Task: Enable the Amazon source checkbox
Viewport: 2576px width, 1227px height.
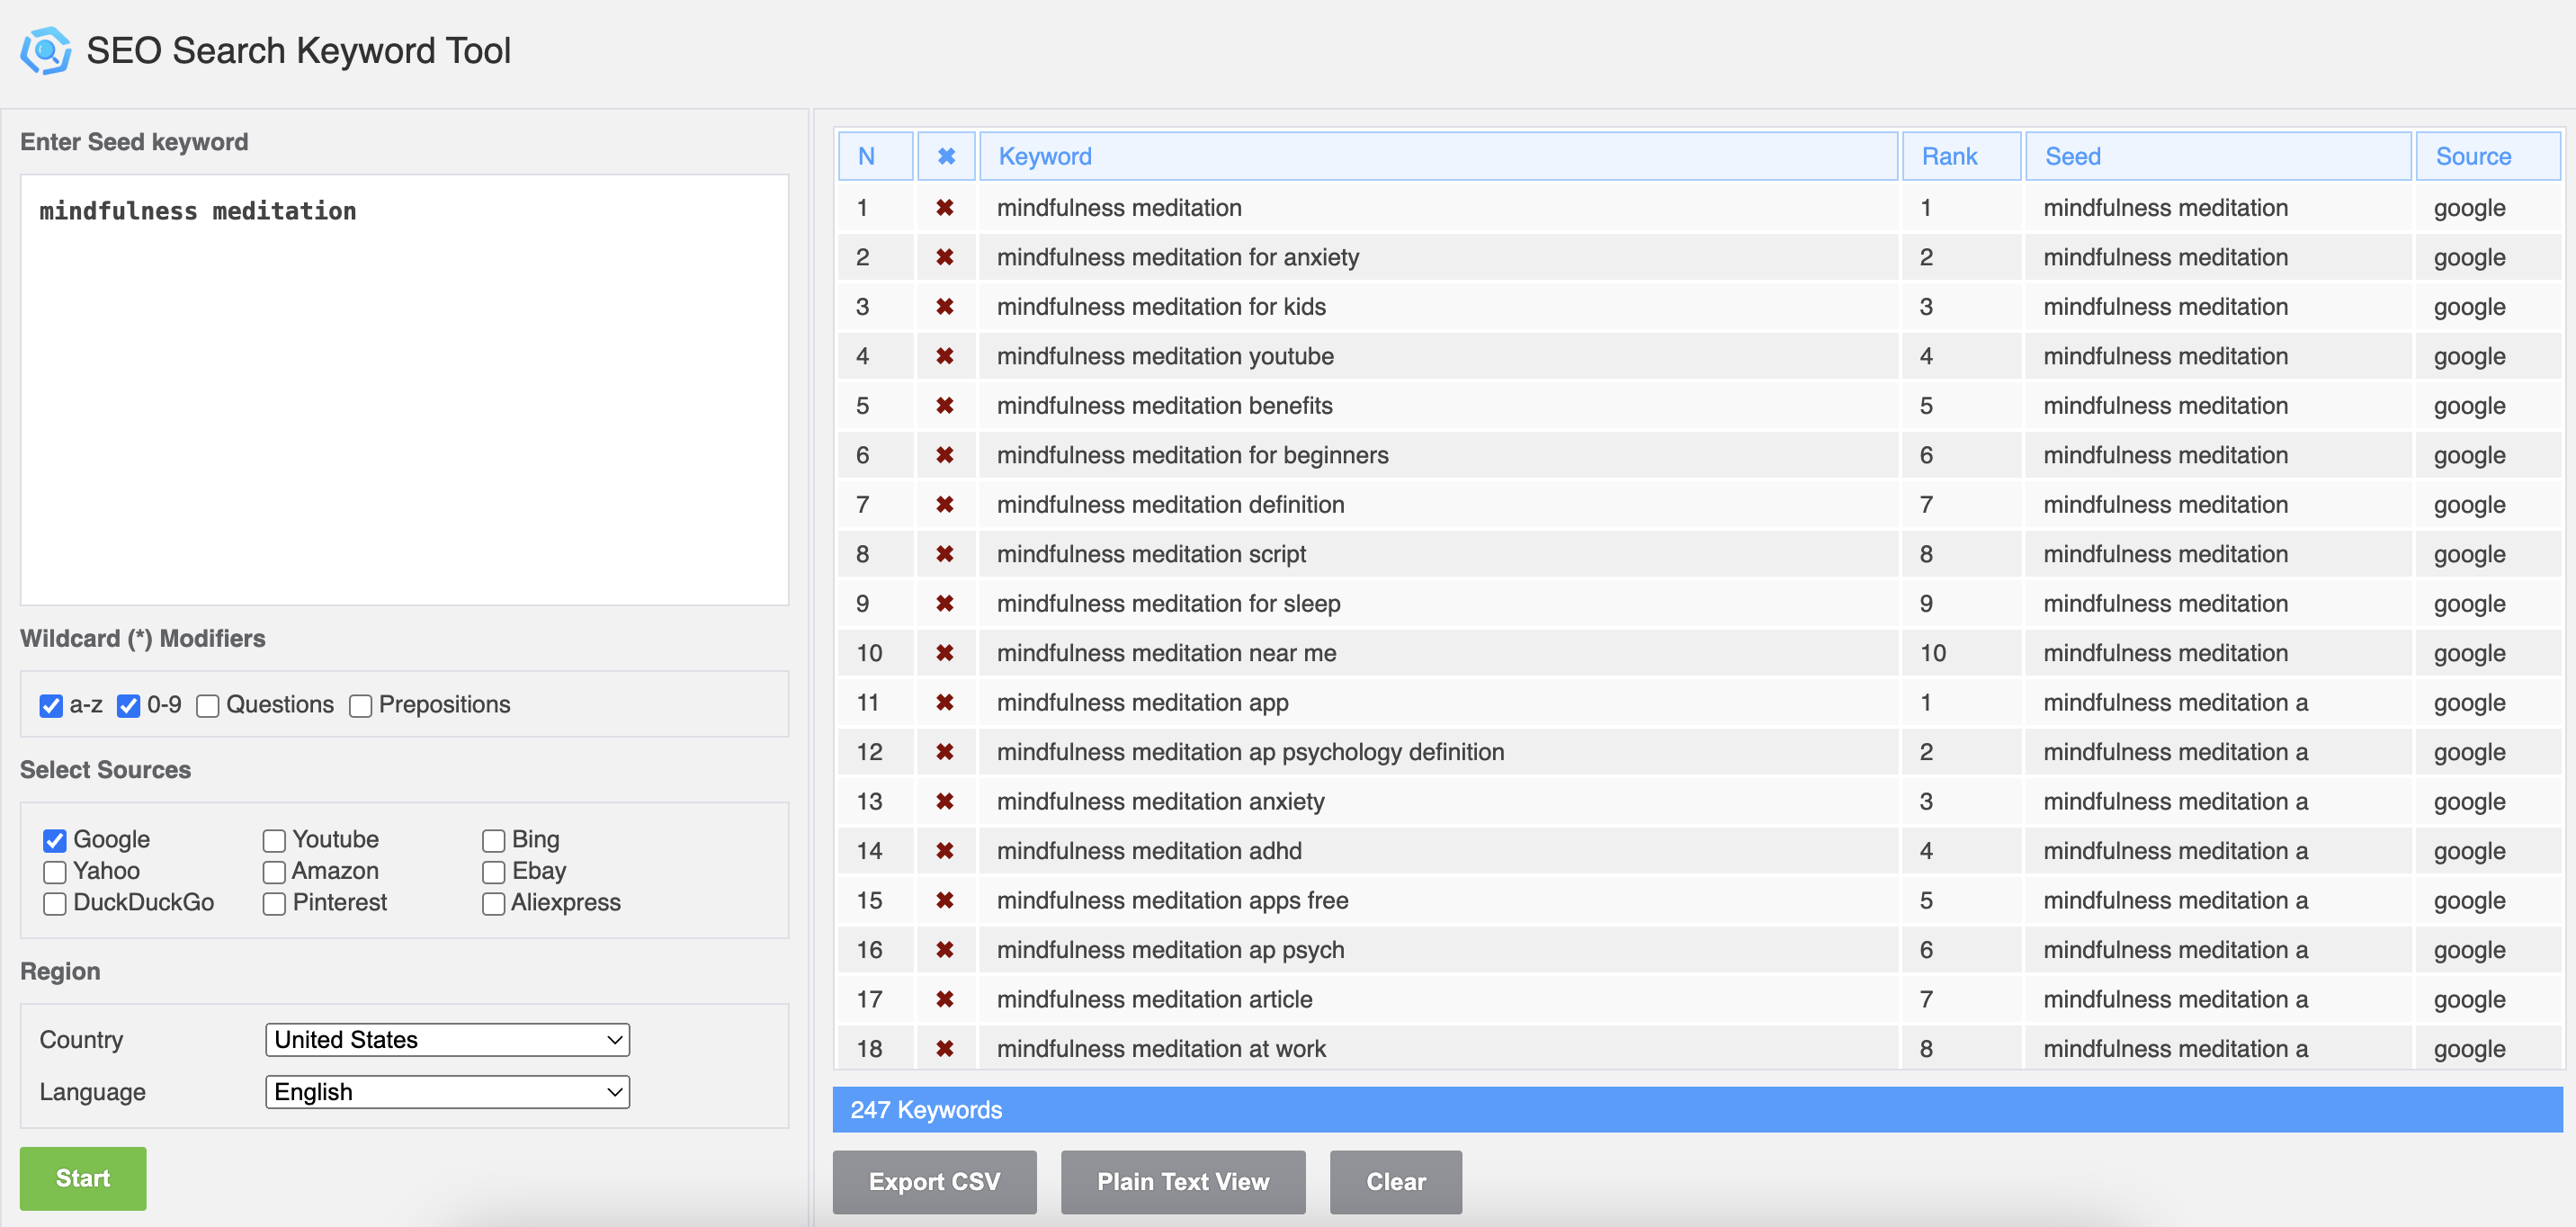Action: pyautogui.click(x=274, y=872)
